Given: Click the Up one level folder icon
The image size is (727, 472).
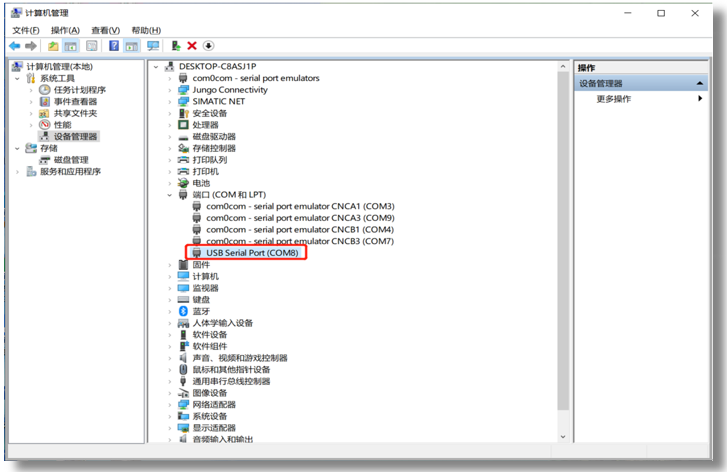Looking at the screenshot, I should [53, 46].
